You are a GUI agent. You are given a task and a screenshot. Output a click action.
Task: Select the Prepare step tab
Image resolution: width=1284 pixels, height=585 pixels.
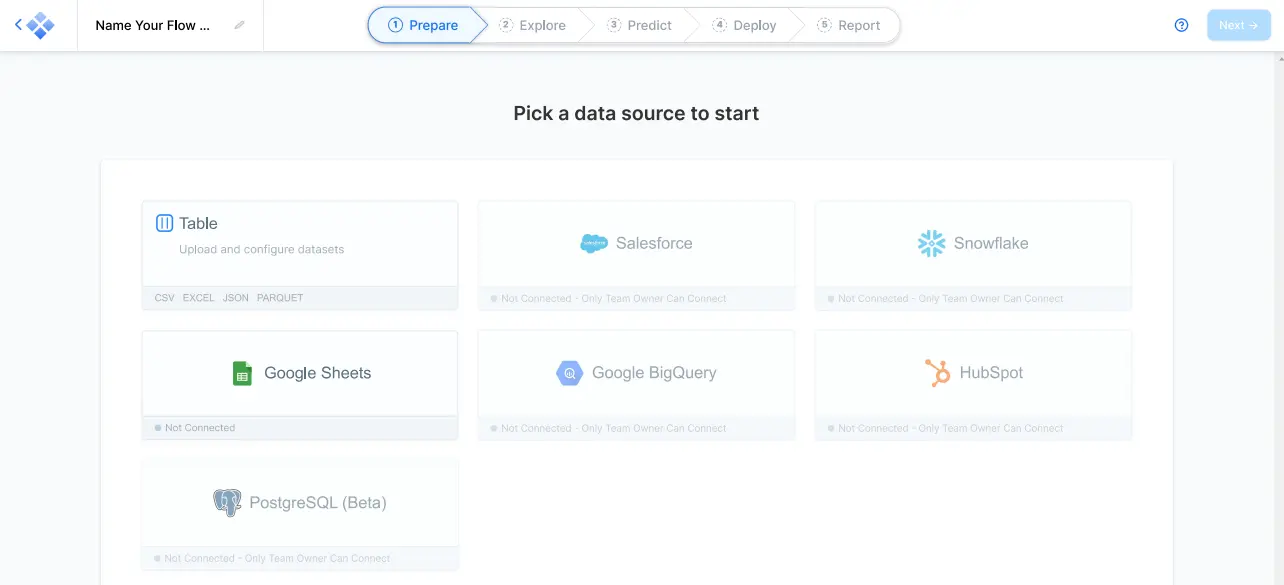(423, 25)
